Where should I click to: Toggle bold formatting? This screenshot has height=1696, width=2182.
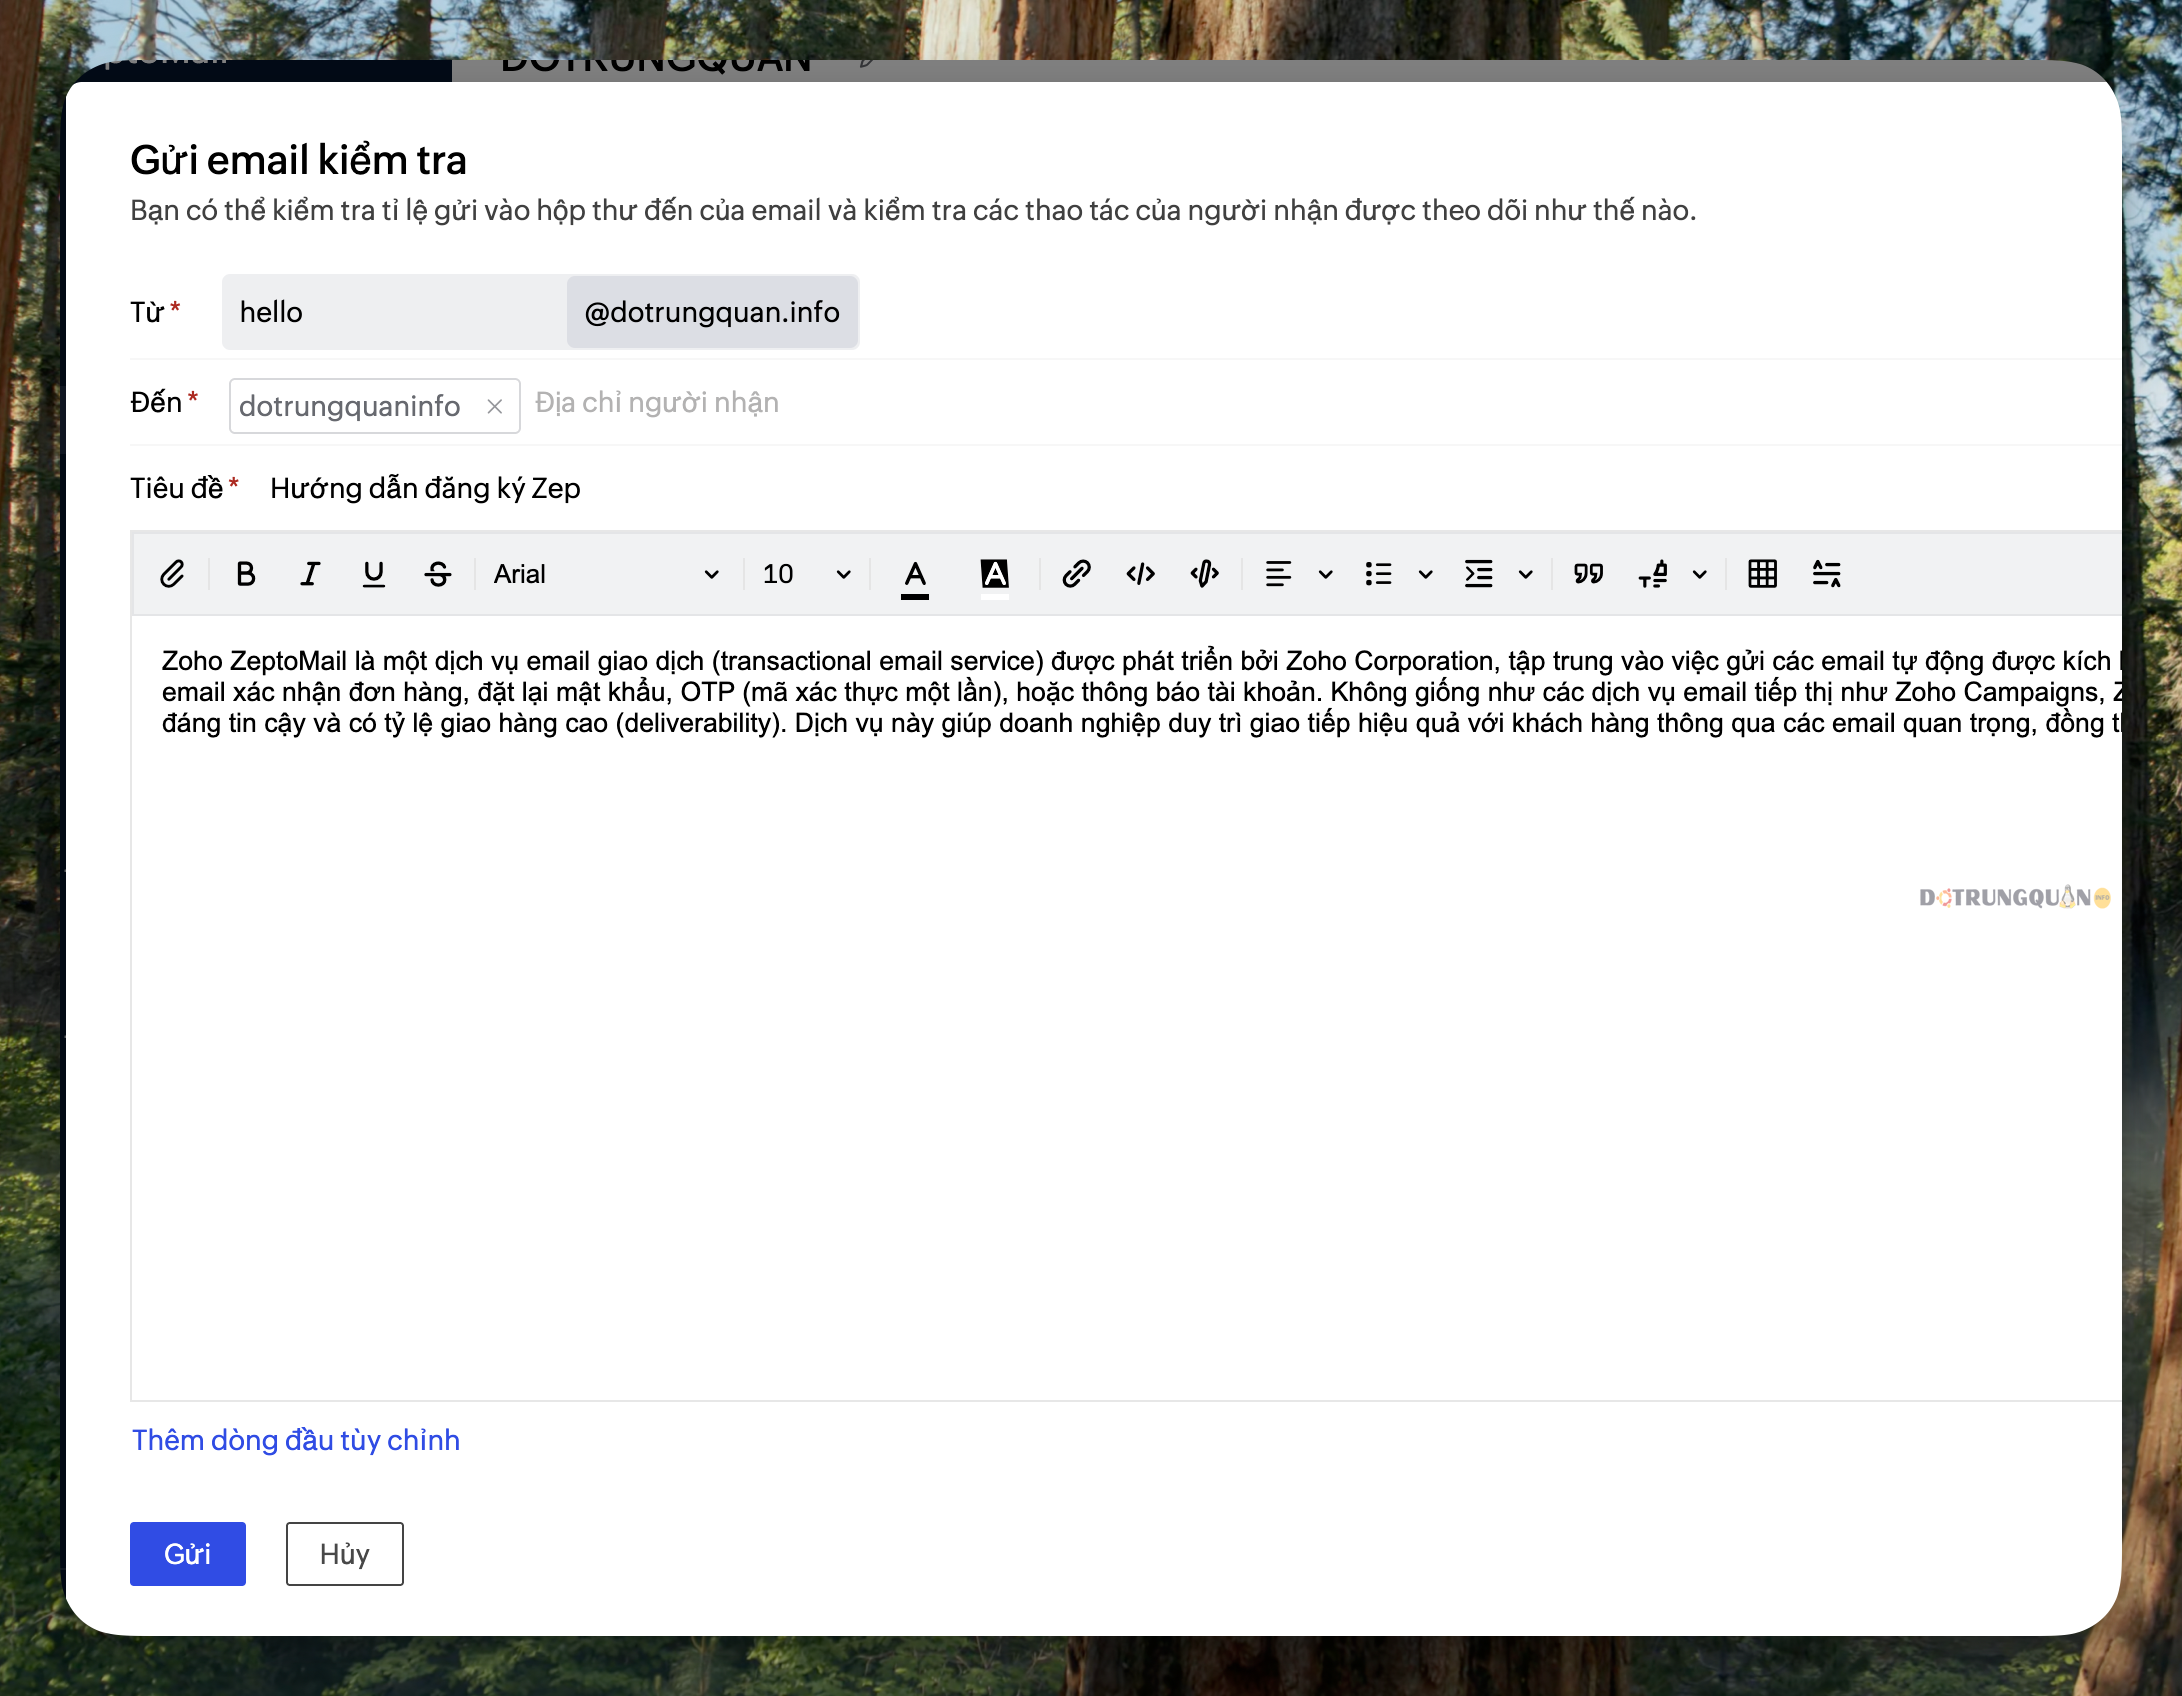pos(245,574)
